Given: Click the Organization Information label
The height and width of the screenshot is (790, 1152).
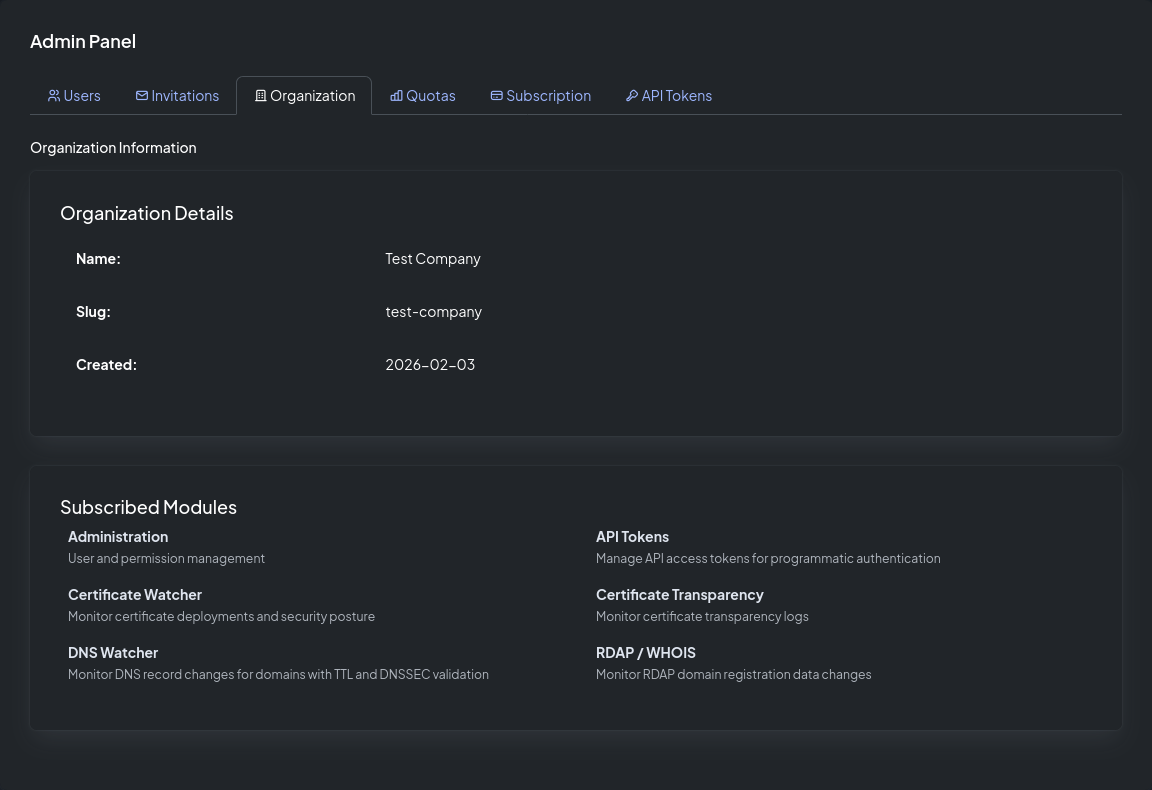Looking at the screenshot, I should tap(113, 148).
